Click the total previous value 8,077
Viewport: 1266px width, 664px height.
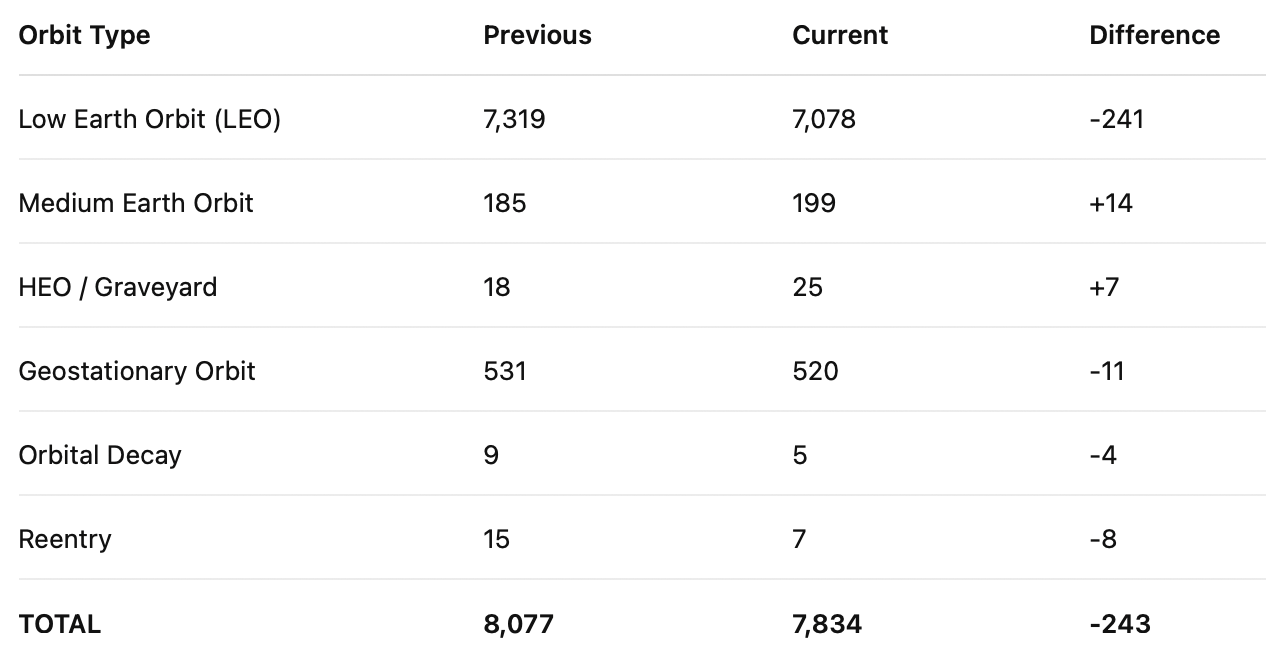[519, 625]
